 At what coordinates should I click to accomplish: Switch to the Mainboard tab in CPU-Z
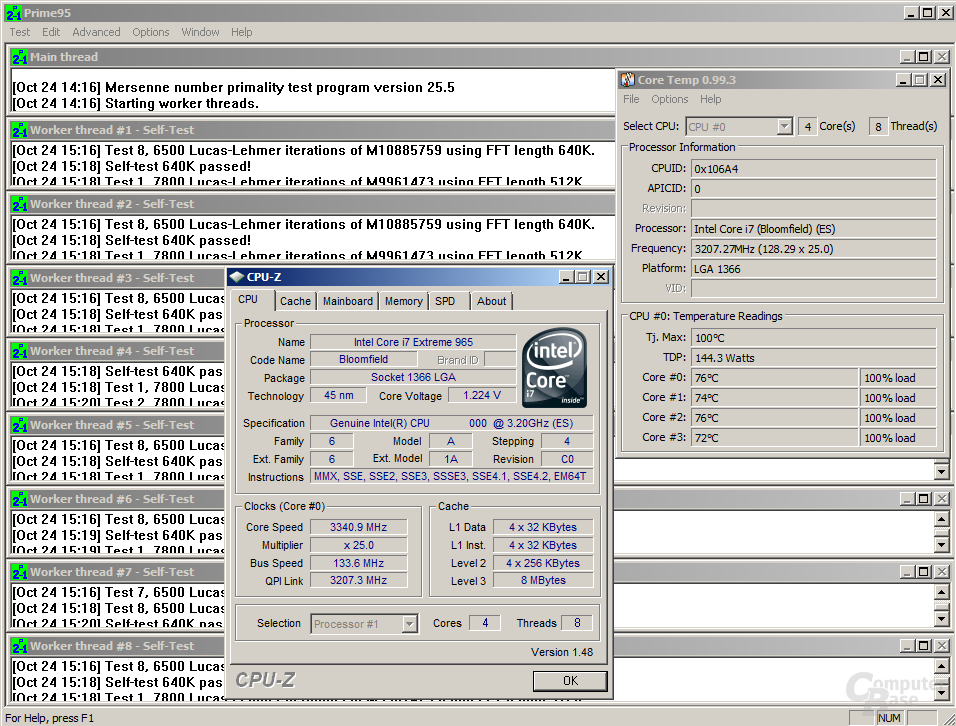(348, 301)
